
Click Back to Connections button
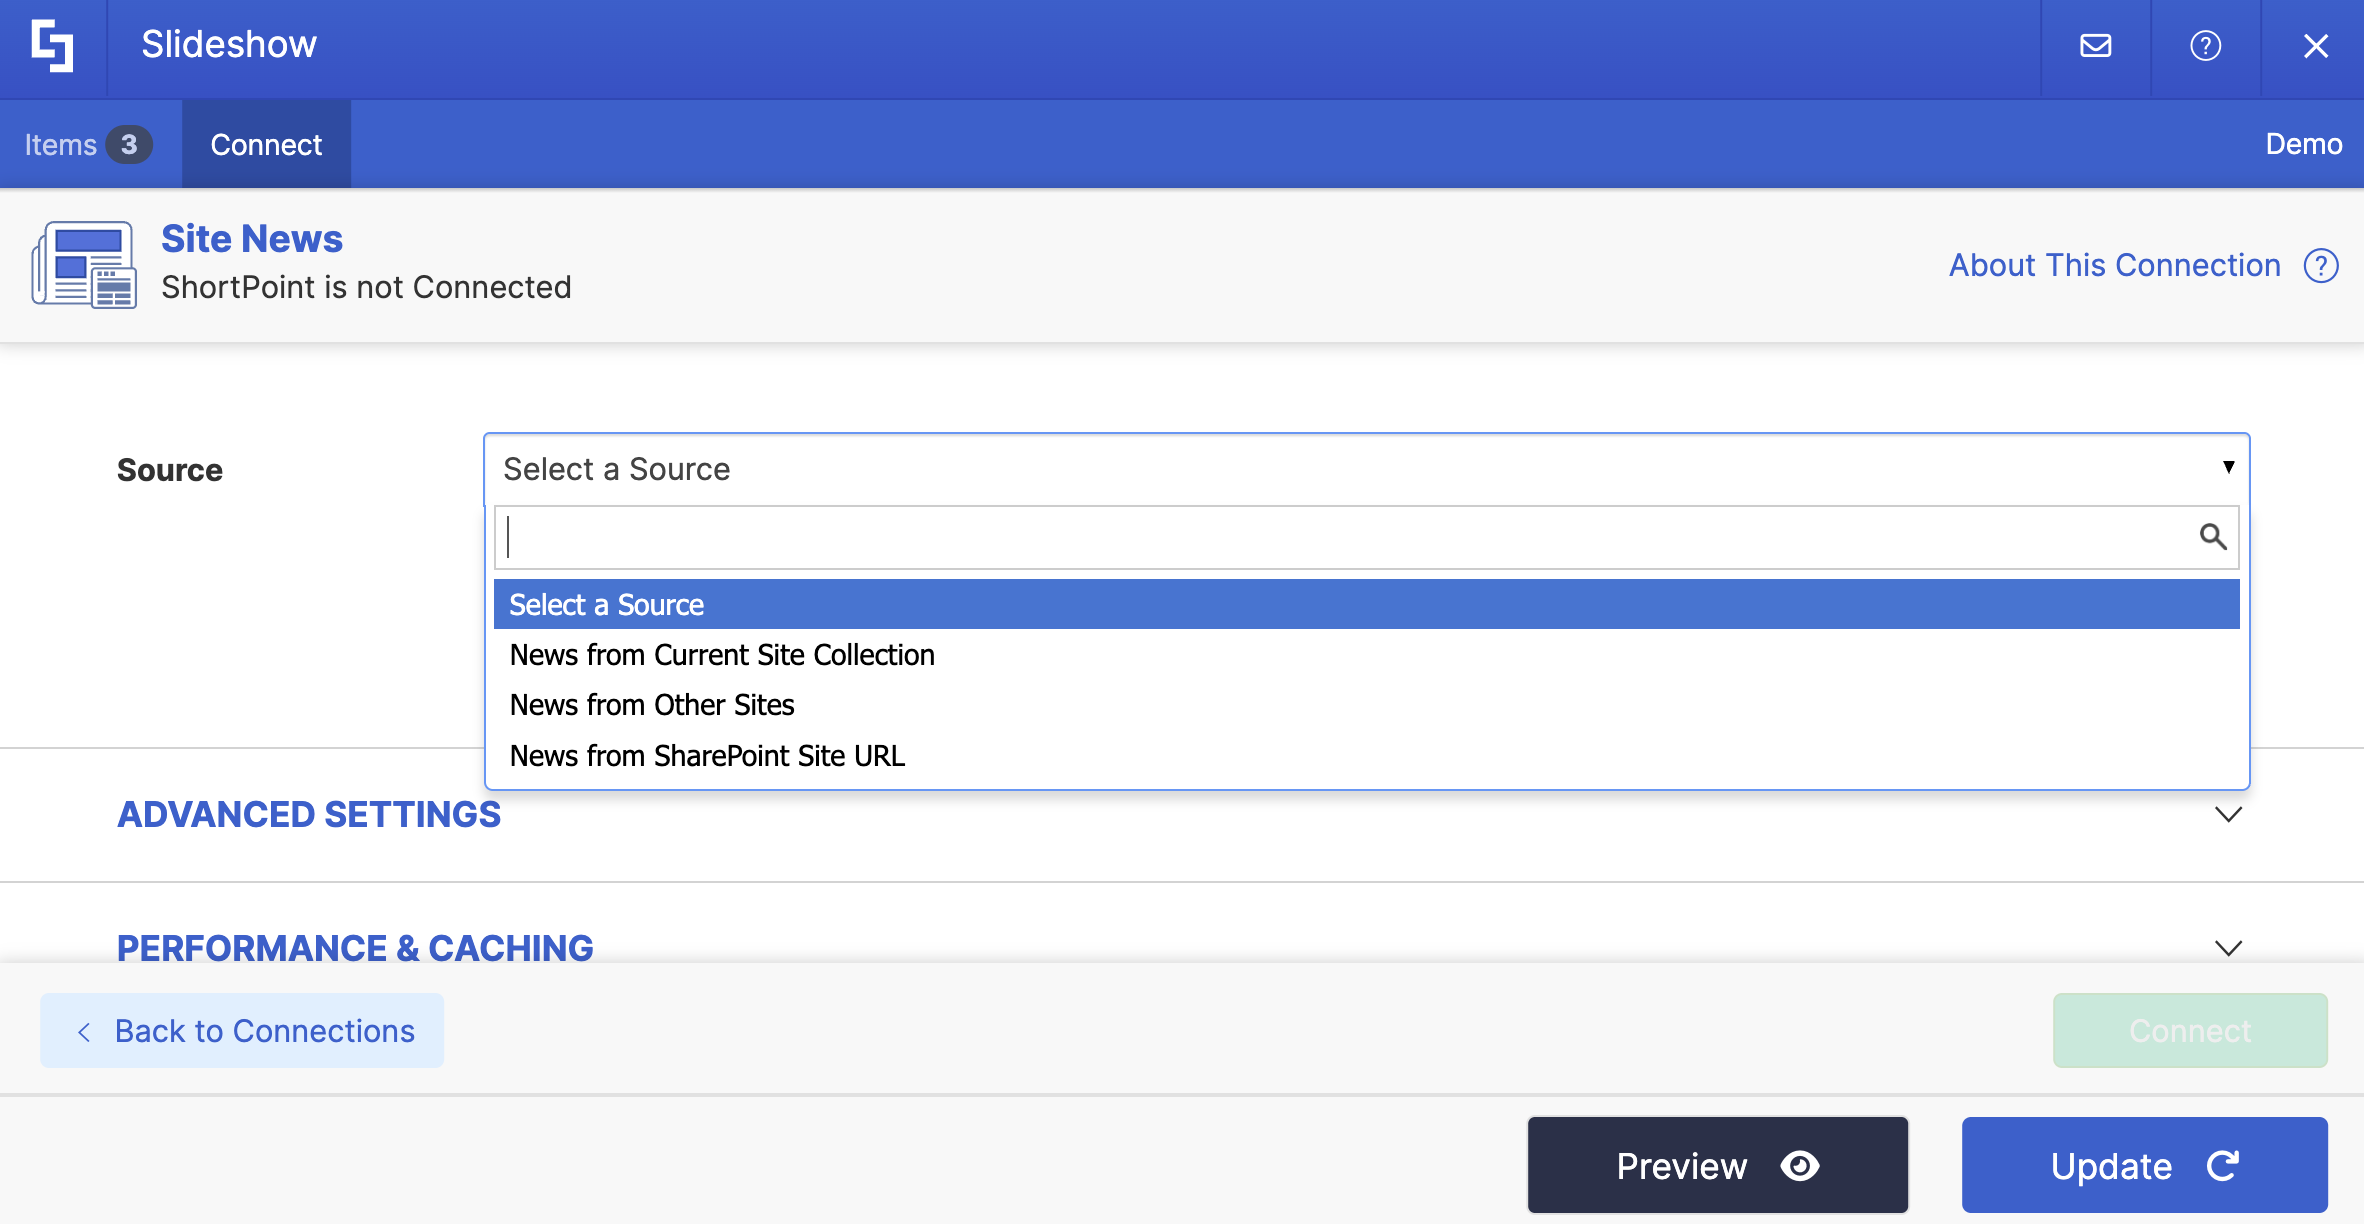[x=242, y=1030]
